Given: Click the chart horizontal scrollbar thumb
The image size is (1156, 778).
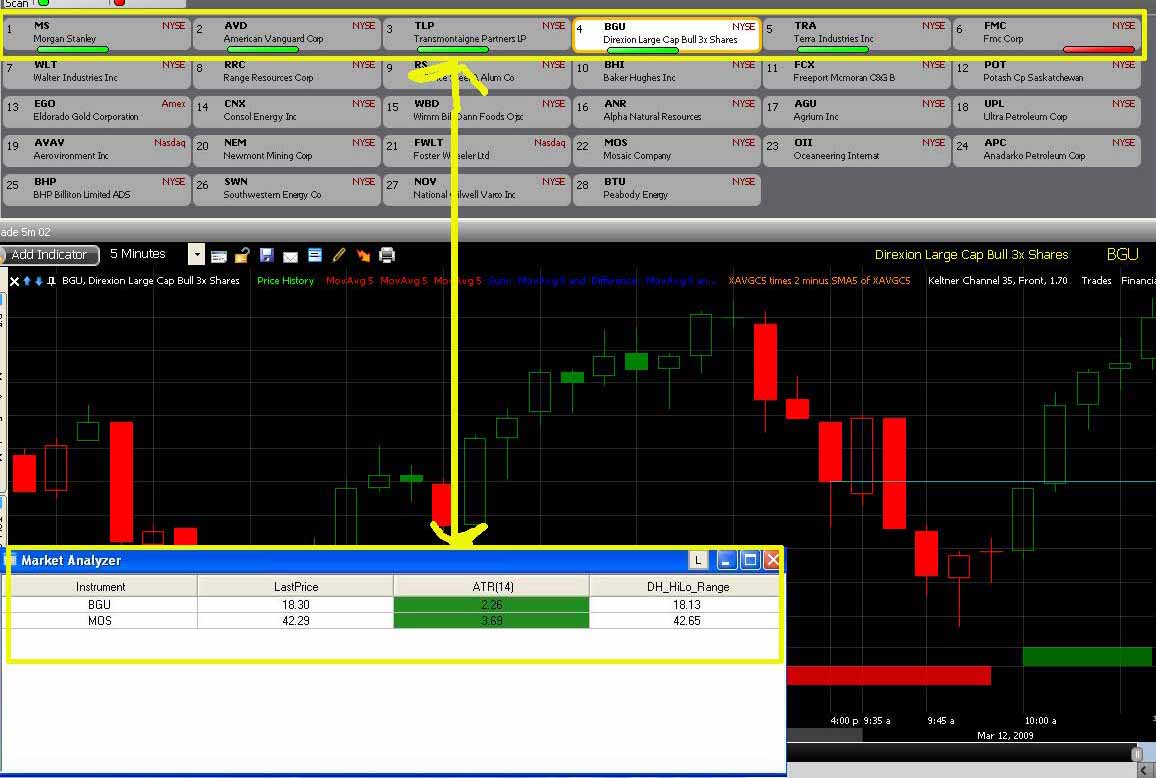Looking at the screenshot, I should [1138, 754].
